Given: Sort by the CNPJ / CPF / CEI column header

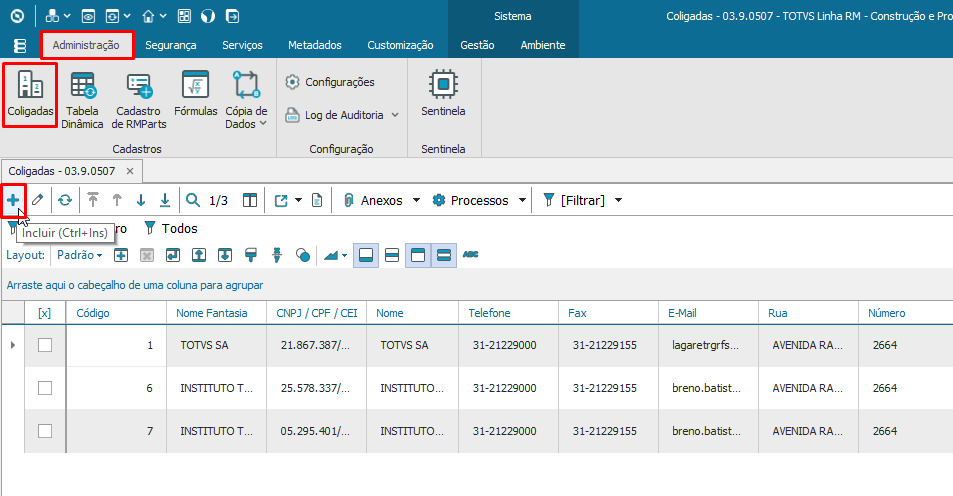Looking at the screenshot, I should pos(317,313).
